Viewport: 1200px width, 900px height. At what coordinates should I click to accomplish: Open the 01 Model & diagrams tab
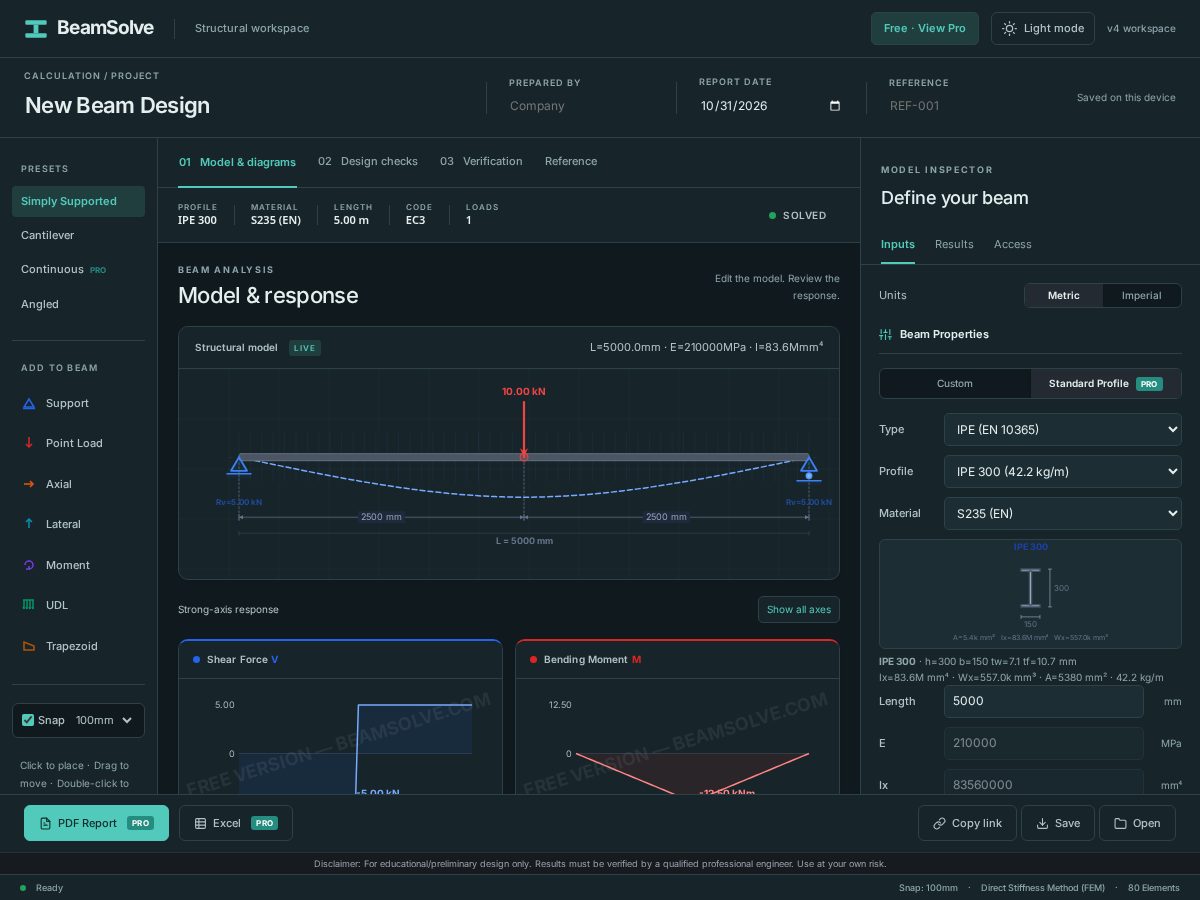[x=237, y=162]
